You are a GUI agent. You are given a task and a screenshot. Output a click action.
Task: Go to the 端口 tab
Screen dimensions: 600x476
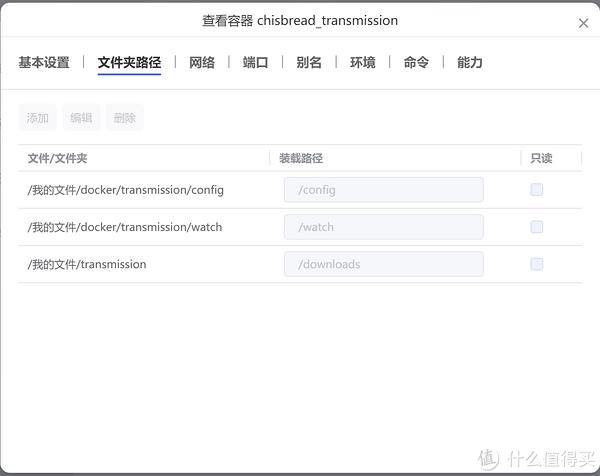(255, 62)
